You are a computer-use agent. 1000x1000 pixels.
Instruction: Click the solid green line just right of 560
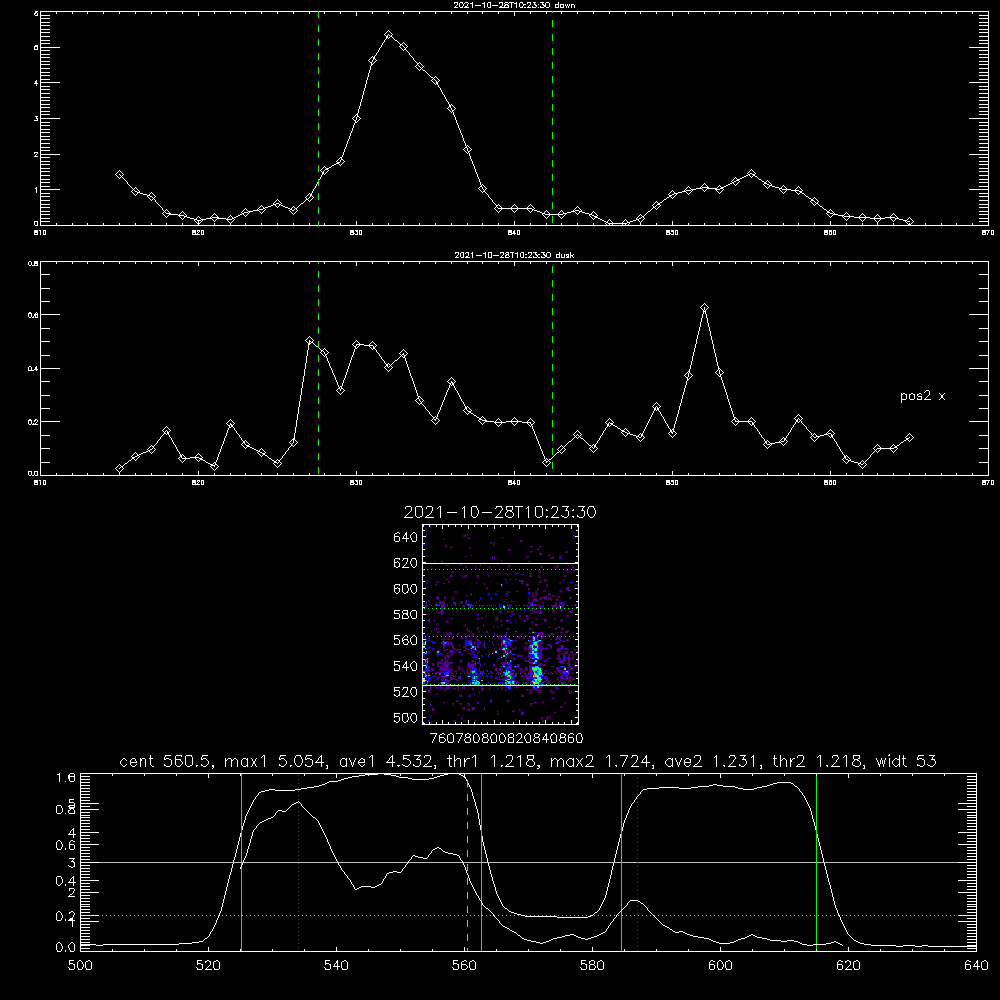[x=481, y=862]
